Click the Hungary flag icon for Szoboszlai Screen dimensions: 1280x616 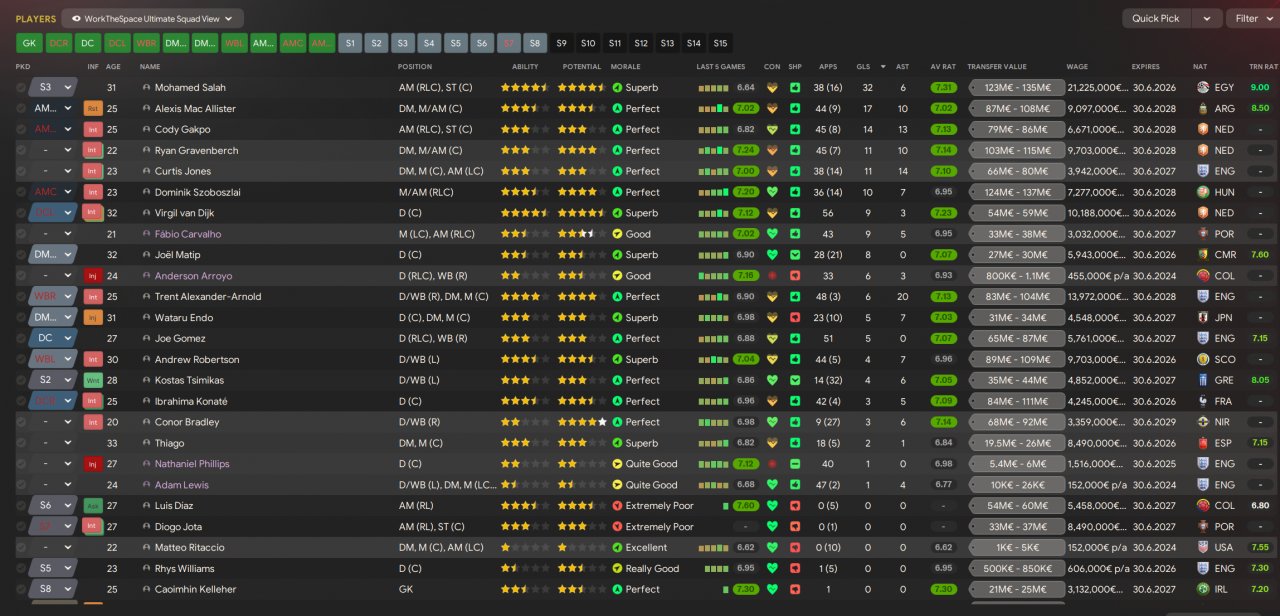coord(1201,192)
